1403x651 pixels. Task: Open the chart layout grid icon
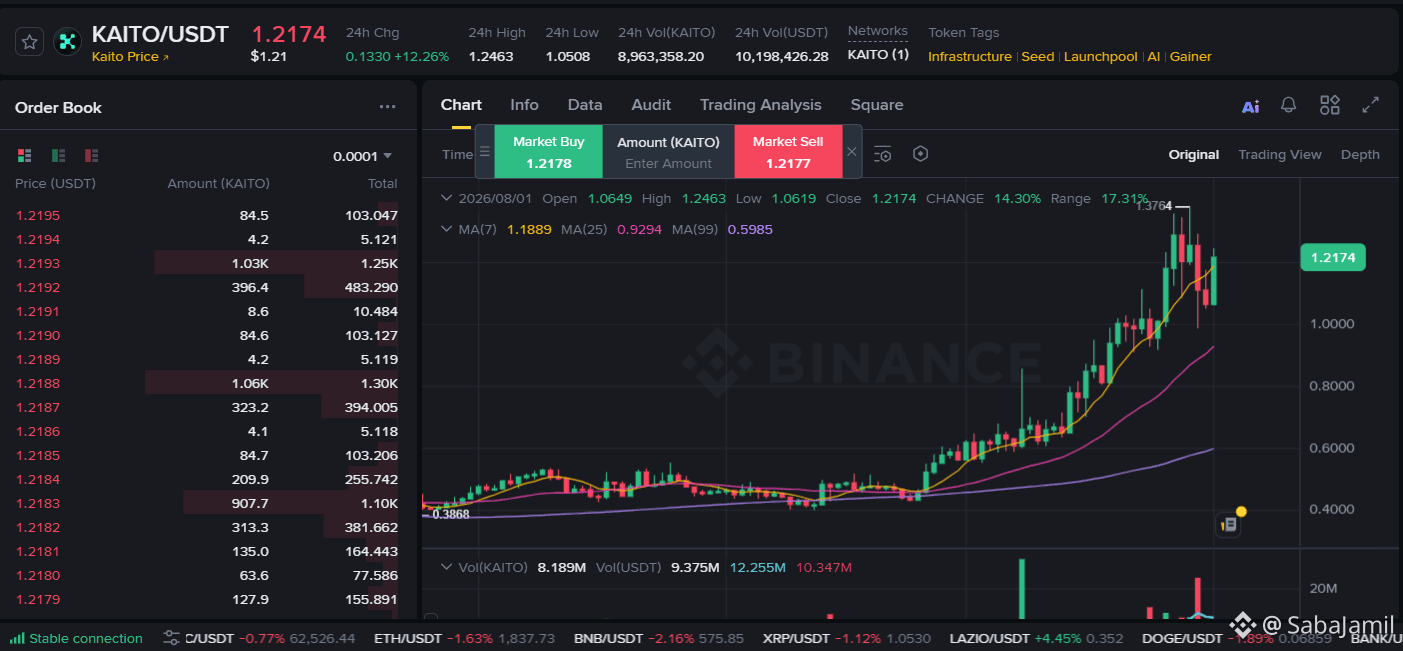click(x=1329, y=105)
